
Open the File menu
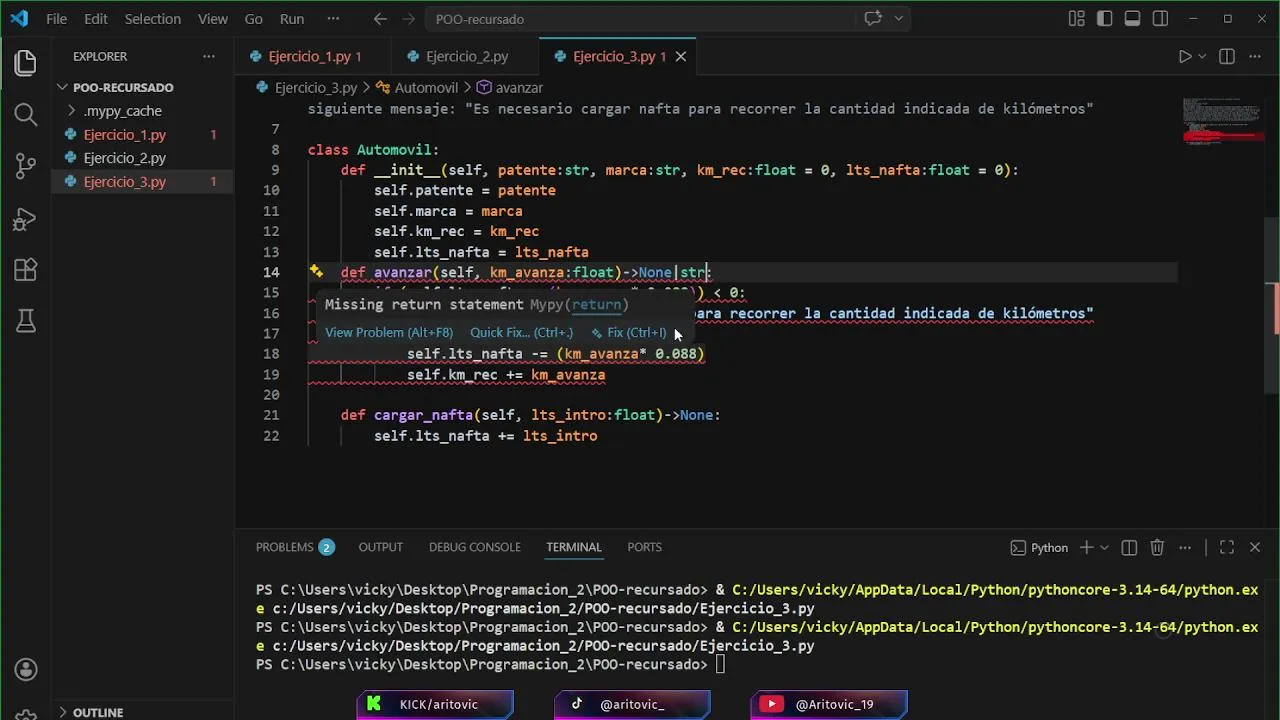57,19
